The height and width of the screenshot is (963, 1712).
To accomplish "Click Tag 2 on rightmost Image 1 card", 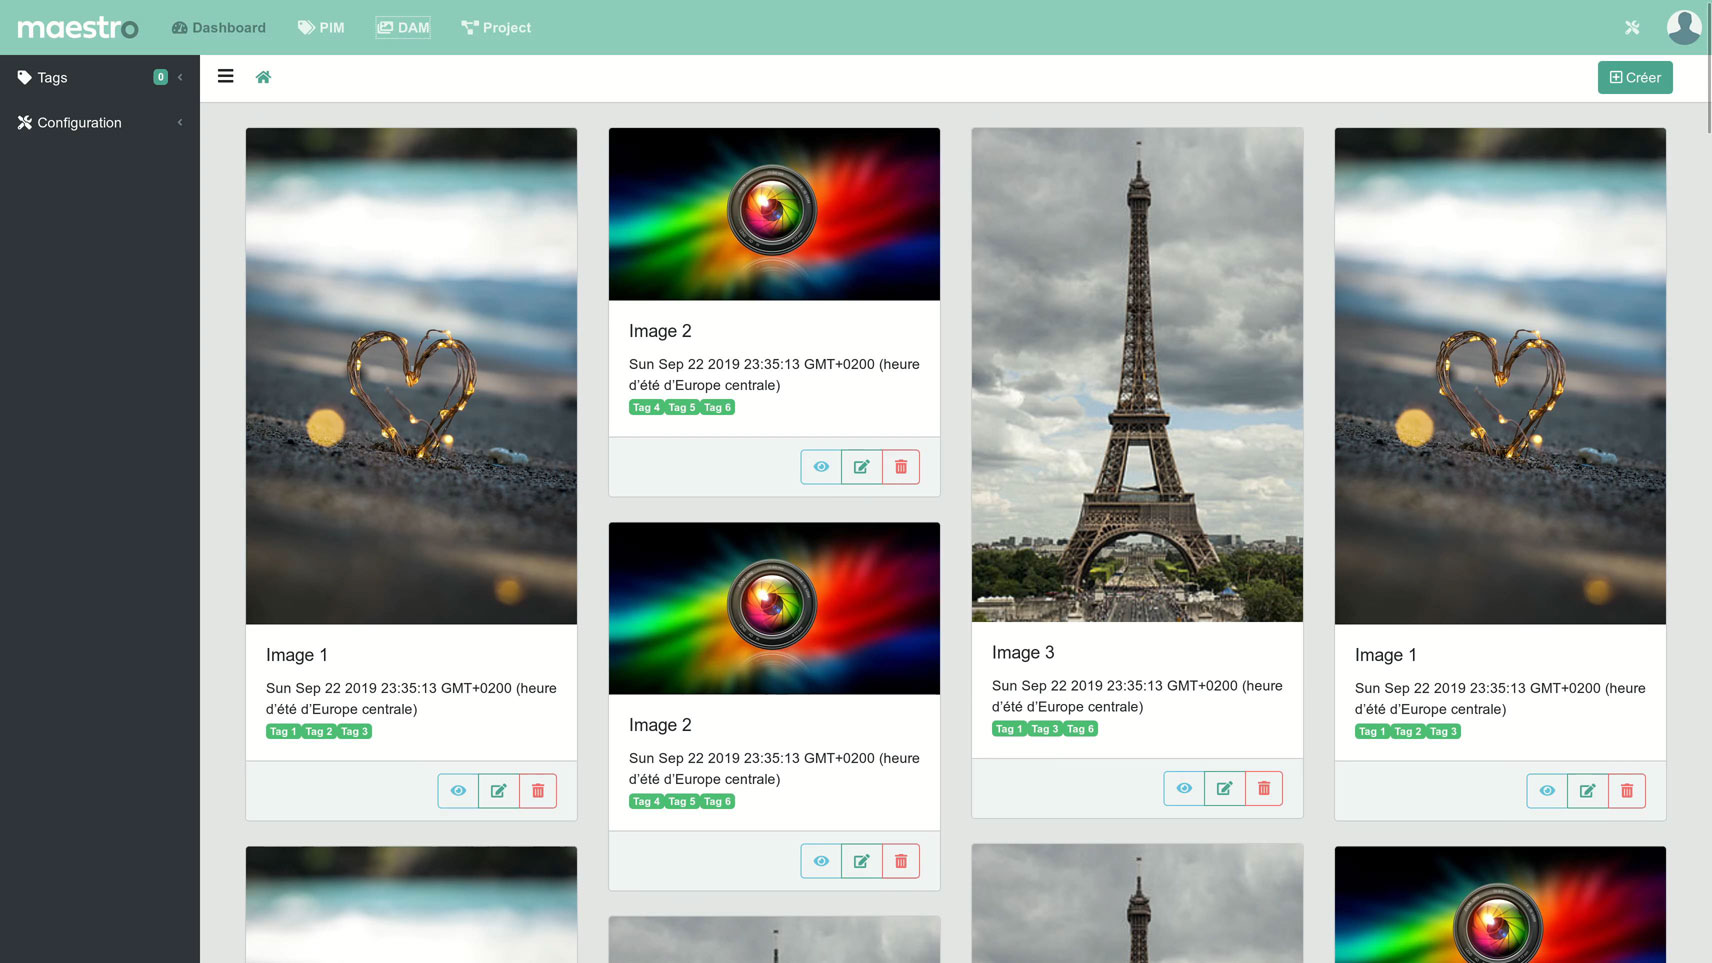I will click(1408, 731).
